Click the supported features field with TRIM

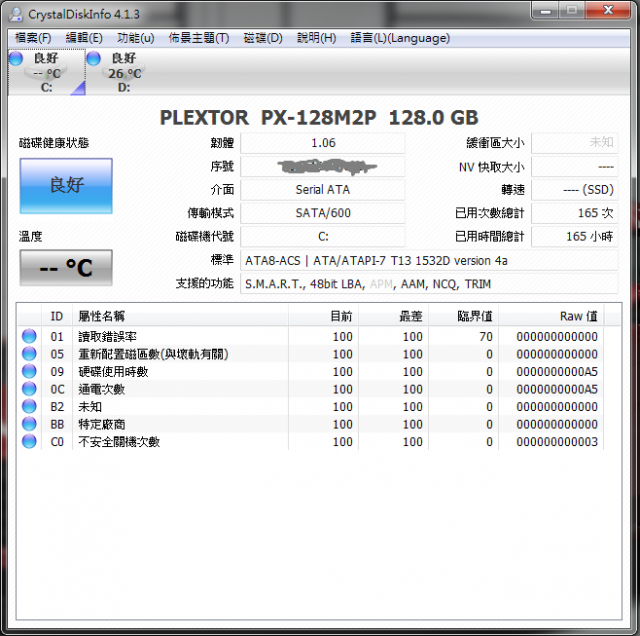429,284
